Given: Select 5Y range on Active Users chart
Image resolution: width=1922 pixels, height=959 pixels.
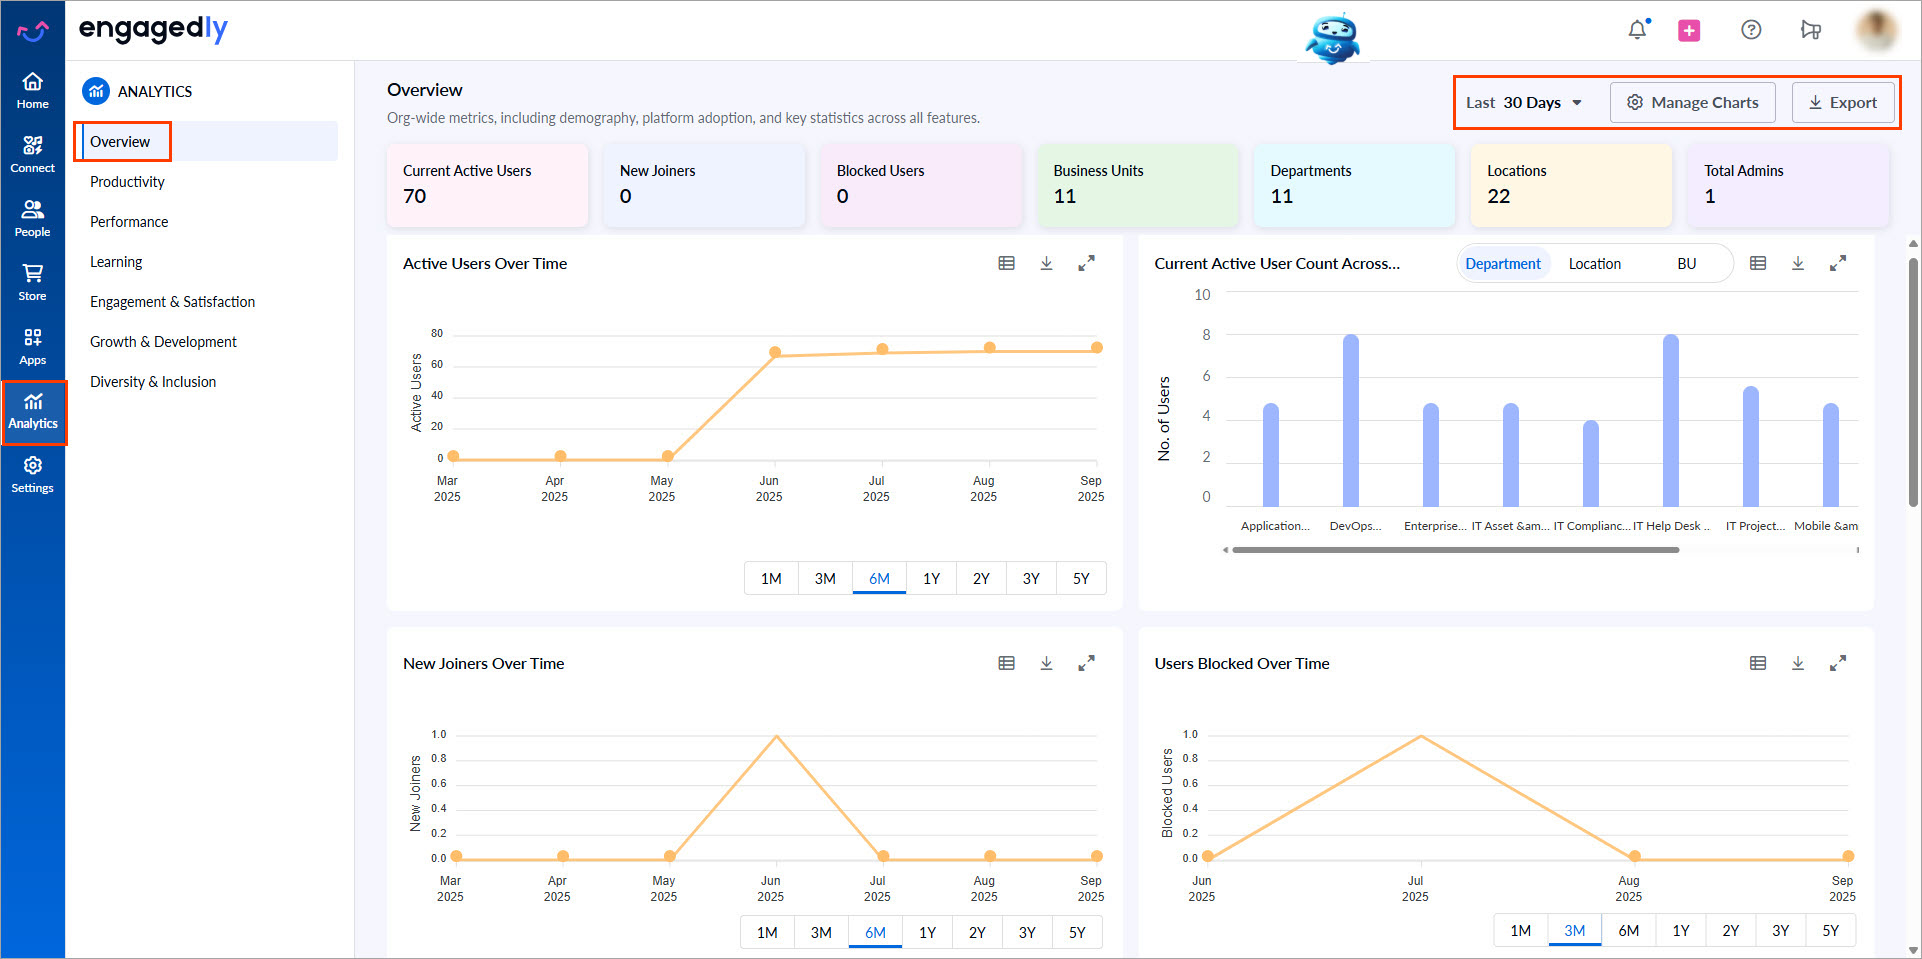Looking at the screenshot, I should (x=1081, y=579).
